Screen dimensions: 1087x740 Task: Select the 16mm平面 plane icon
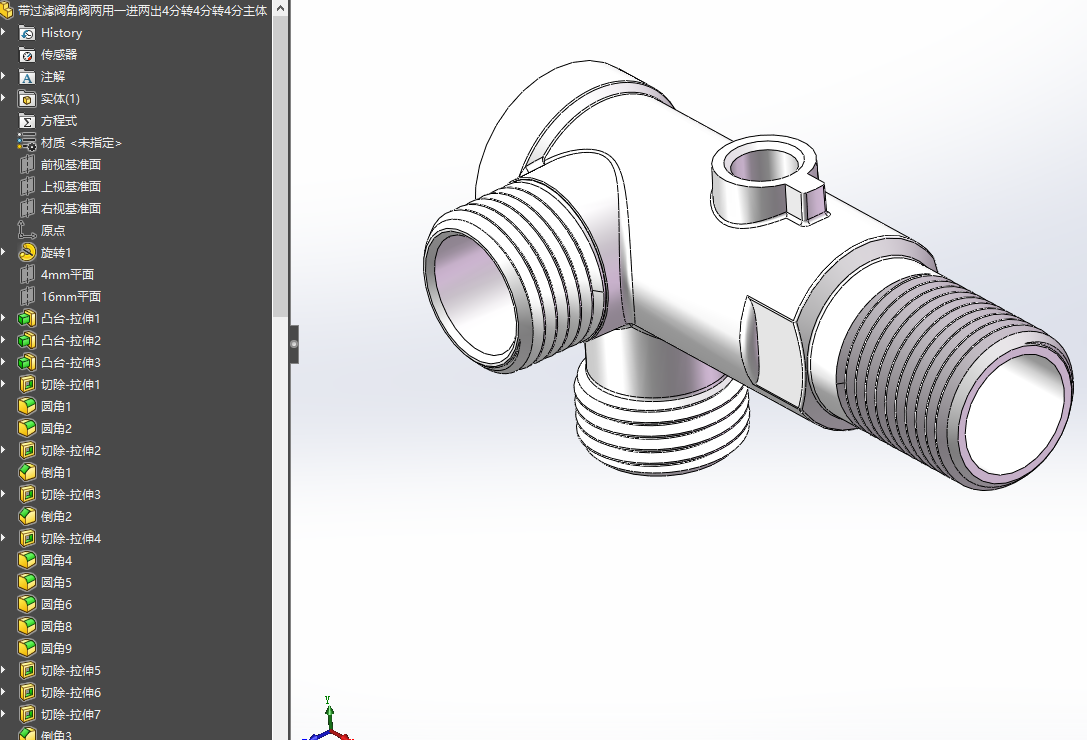coord(26,297)
